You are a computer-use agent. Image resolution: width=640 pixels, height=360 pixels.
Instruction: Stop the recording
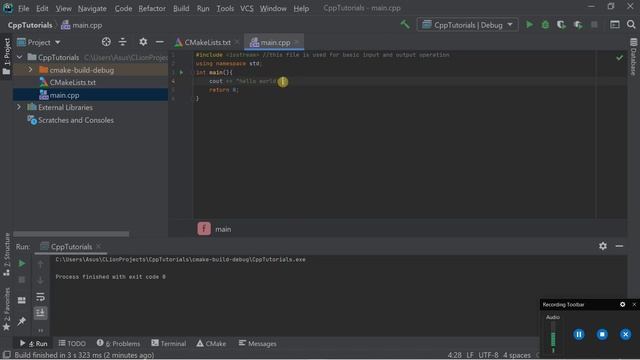(602, 334)
